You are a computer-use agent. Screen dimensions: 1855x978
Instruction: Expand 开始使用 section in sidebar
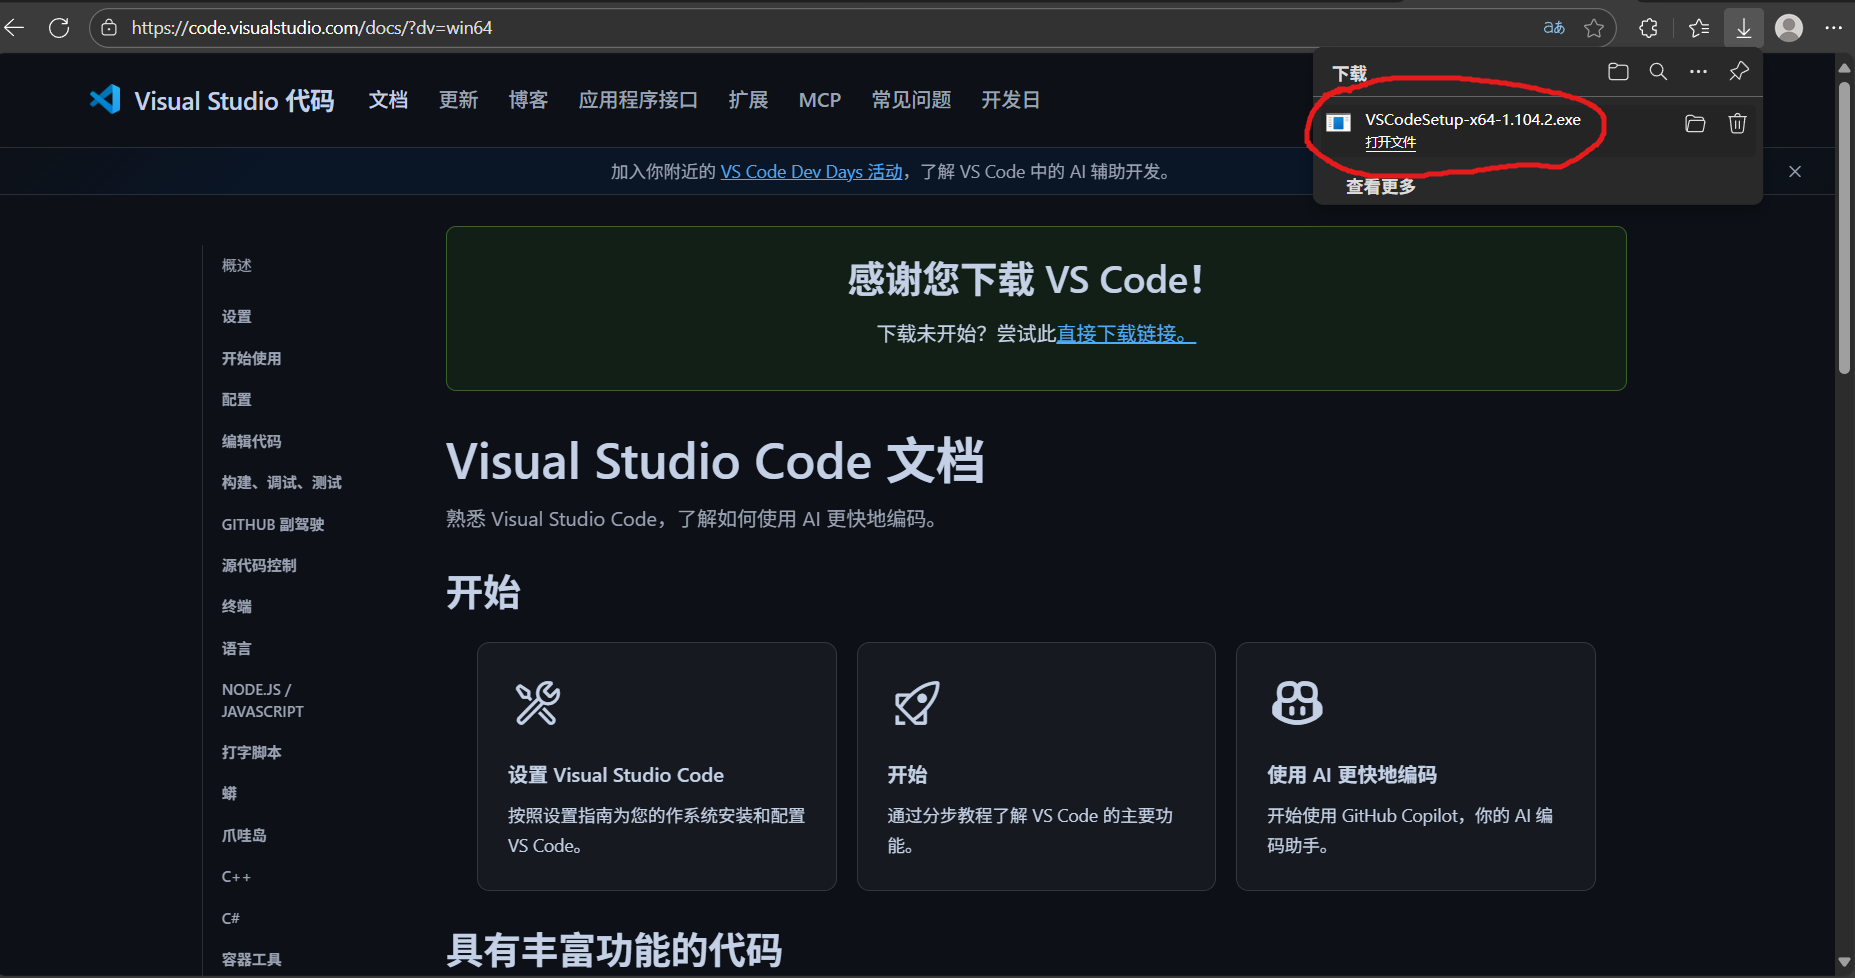pyautogui.click(x=252, y=358)
